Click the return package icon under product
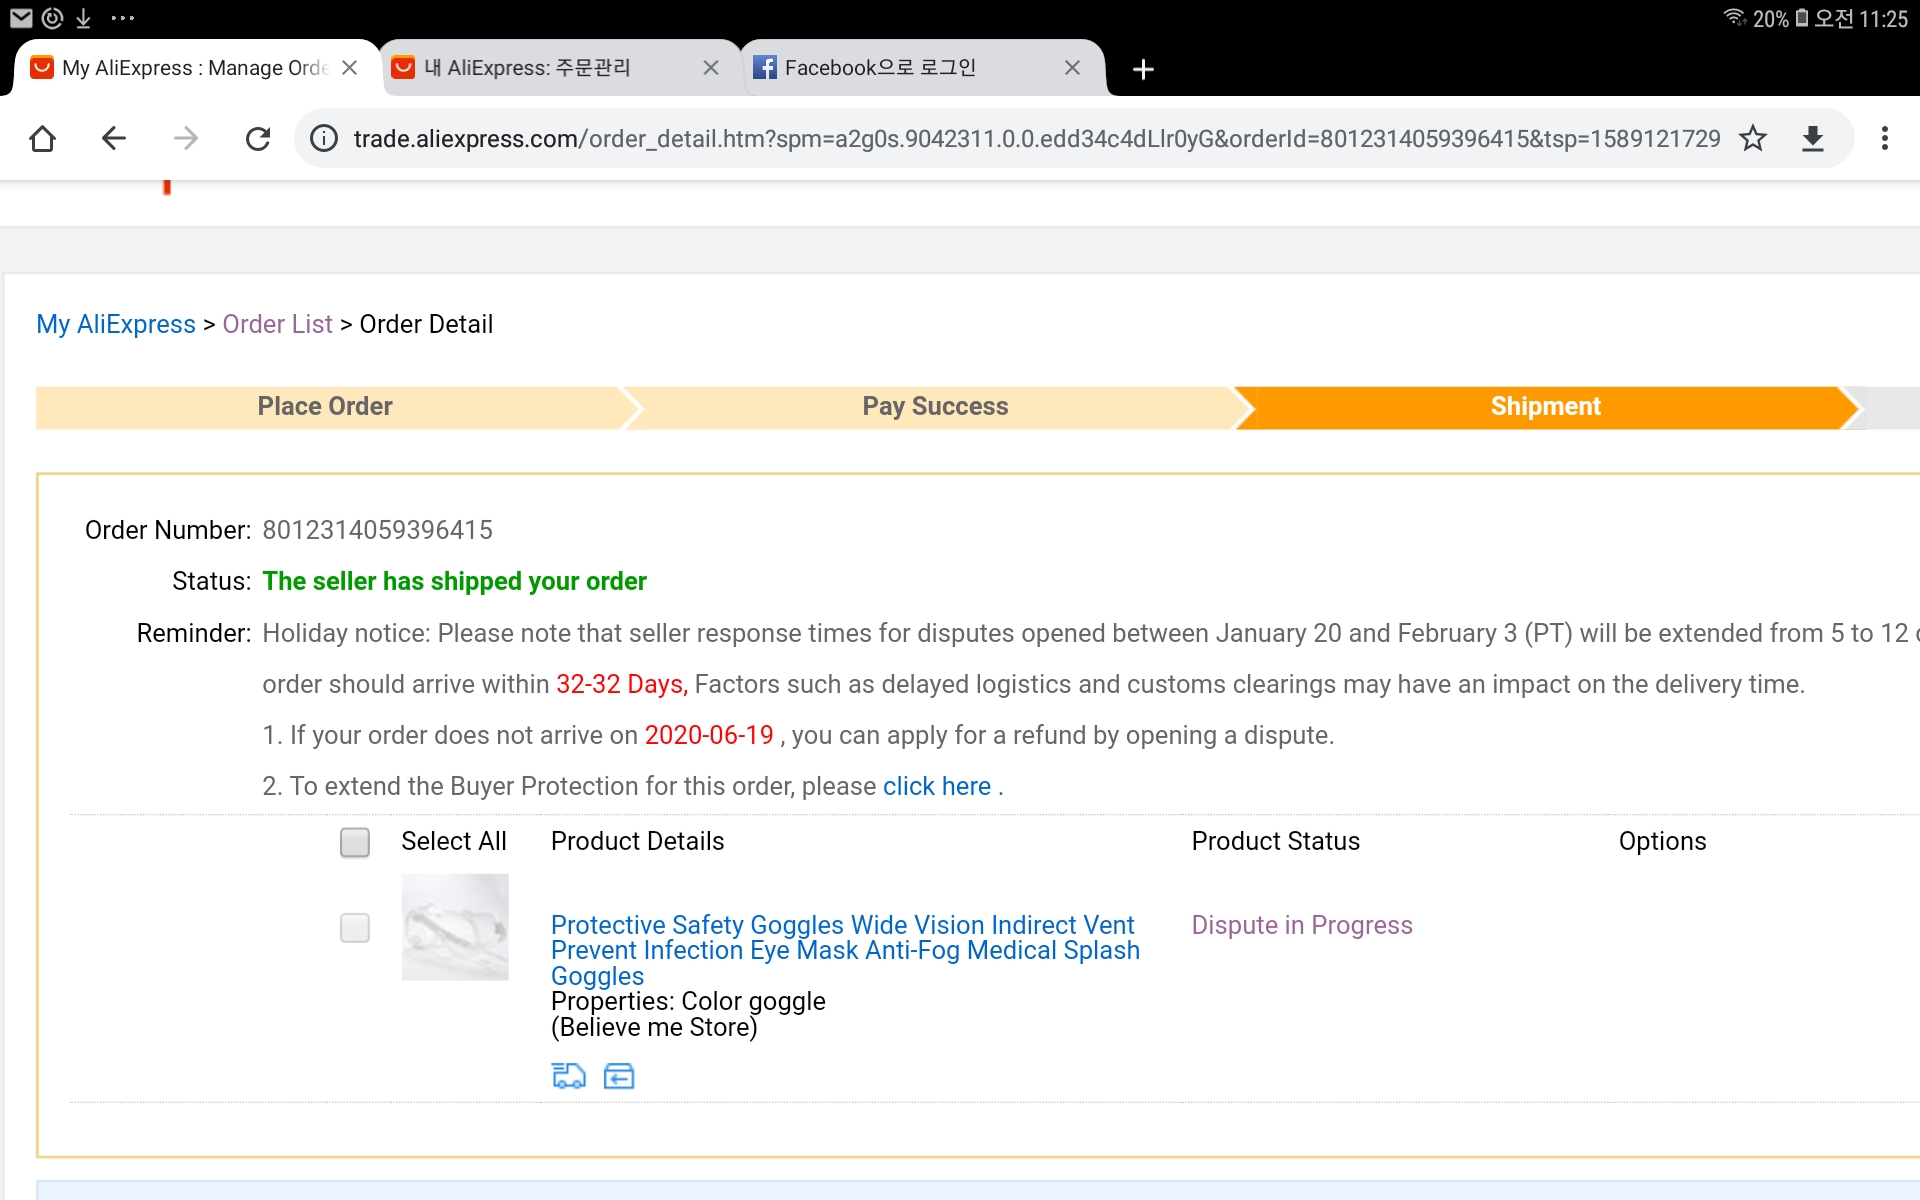 click(x=619, y=1076)
